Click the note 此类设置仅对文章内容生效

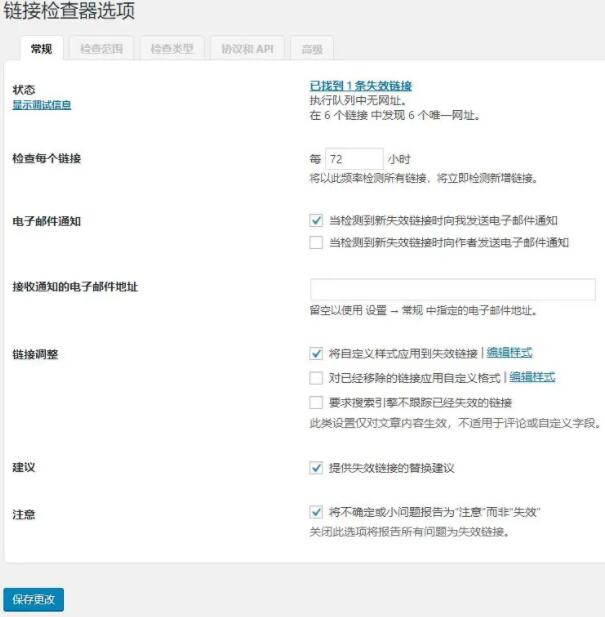(456, 423)
